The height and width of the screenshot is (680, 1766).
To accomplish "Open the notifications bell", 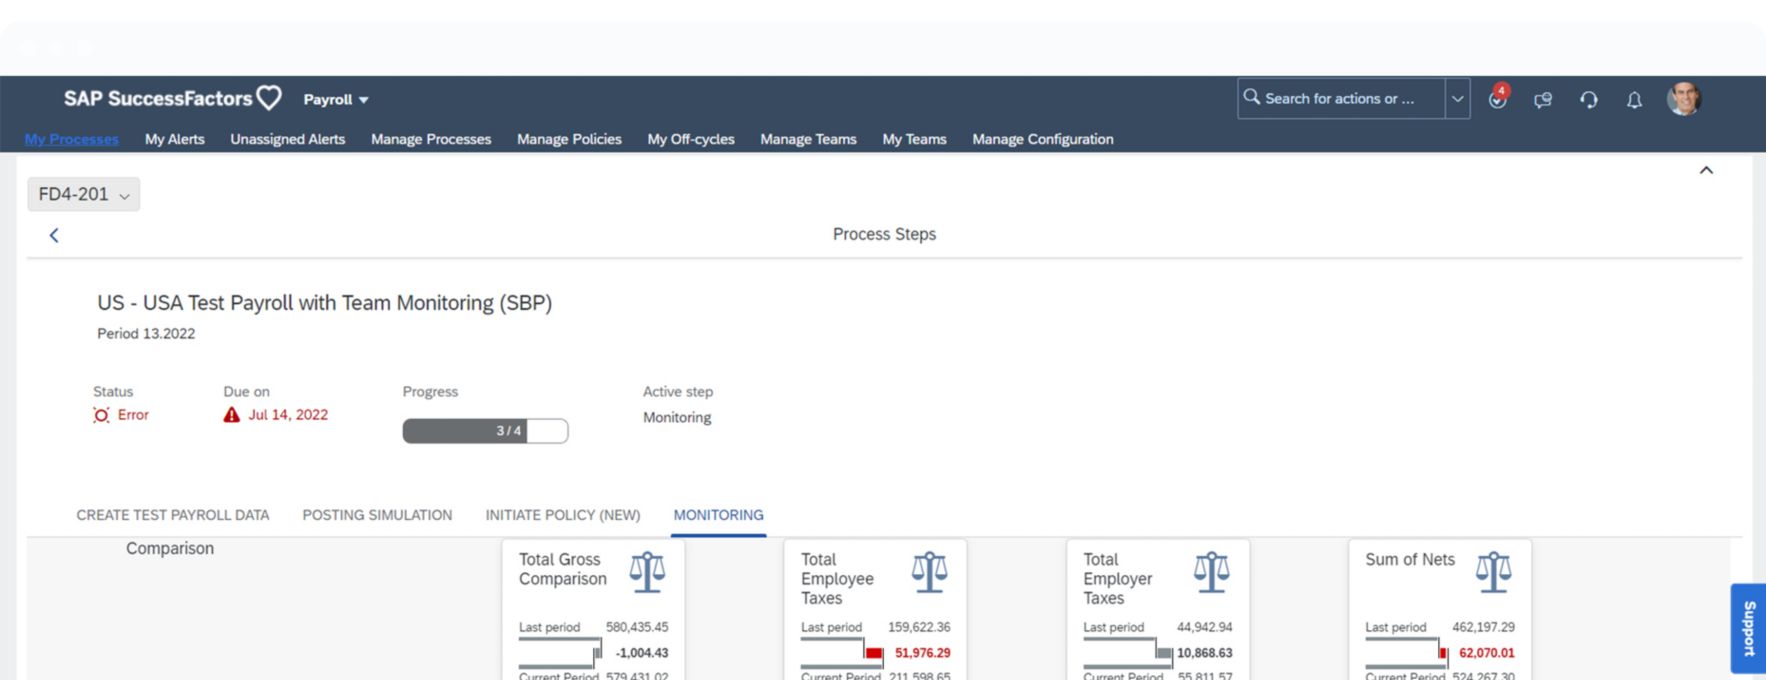I will click(x=1634, y=99).
